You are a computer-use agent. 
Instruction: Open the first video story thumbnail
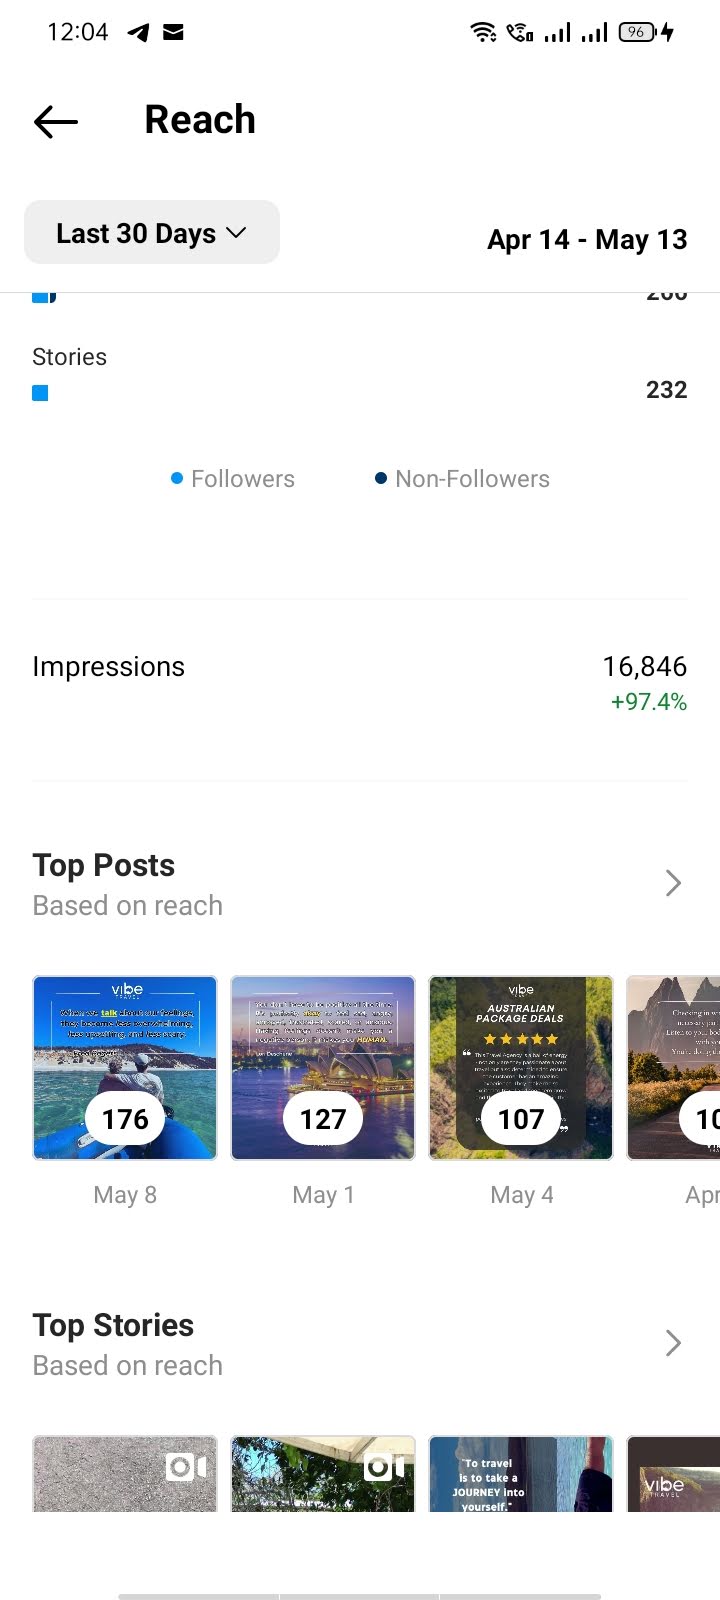125,1474
